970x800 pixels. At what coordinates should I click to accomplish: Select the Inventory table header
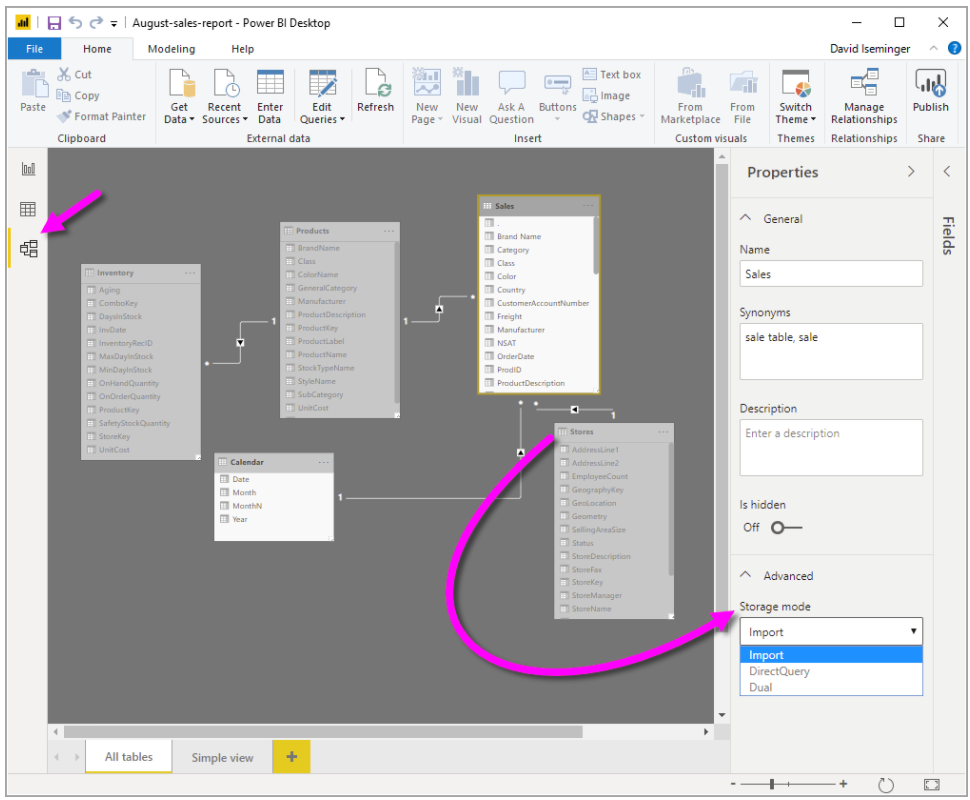[x=140, y=273]
